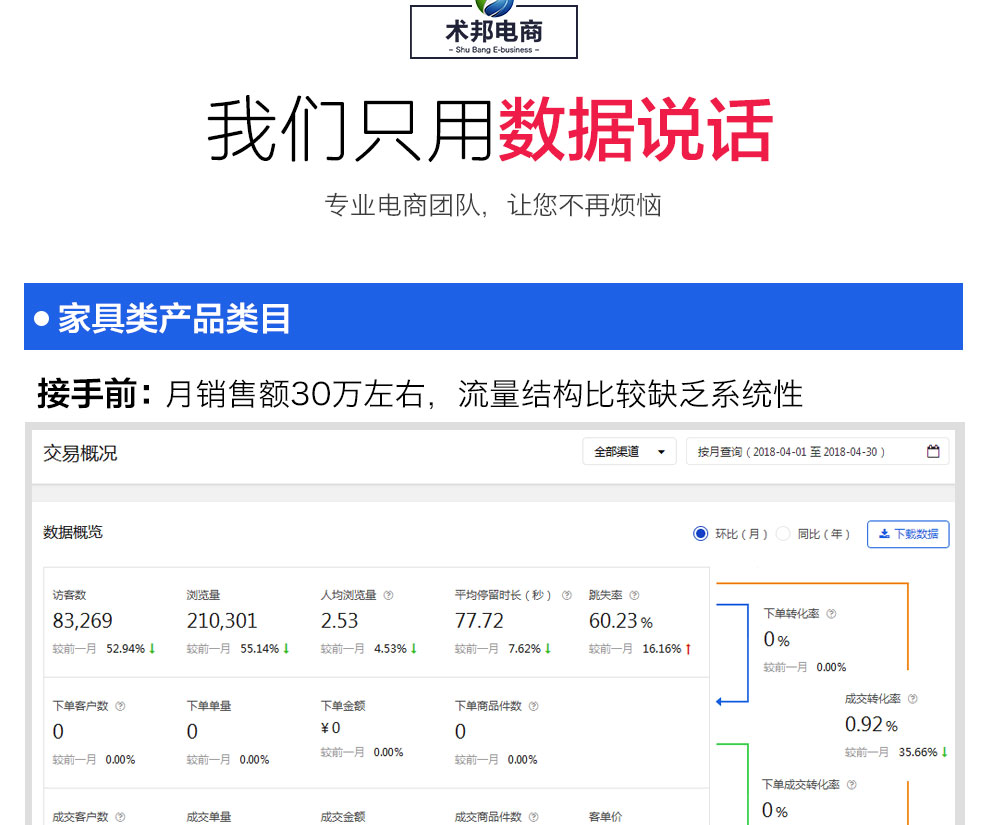Viewport: 990px width, 825px height.
Task: Select the 环比(月) radio button
Action: (x=700, y=533)
